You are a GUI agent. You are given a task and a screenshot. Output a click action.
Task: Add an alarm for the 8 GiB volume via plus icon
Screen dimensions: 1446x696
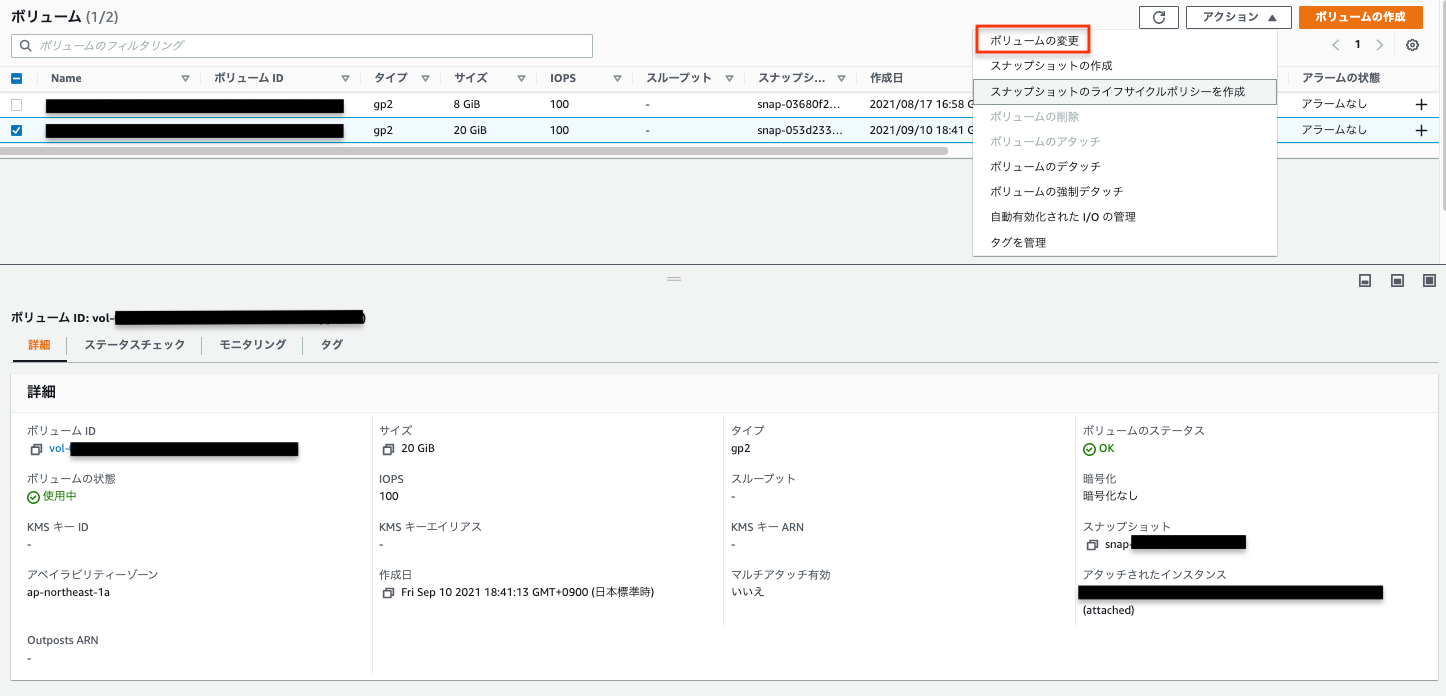pos(1419,103)
